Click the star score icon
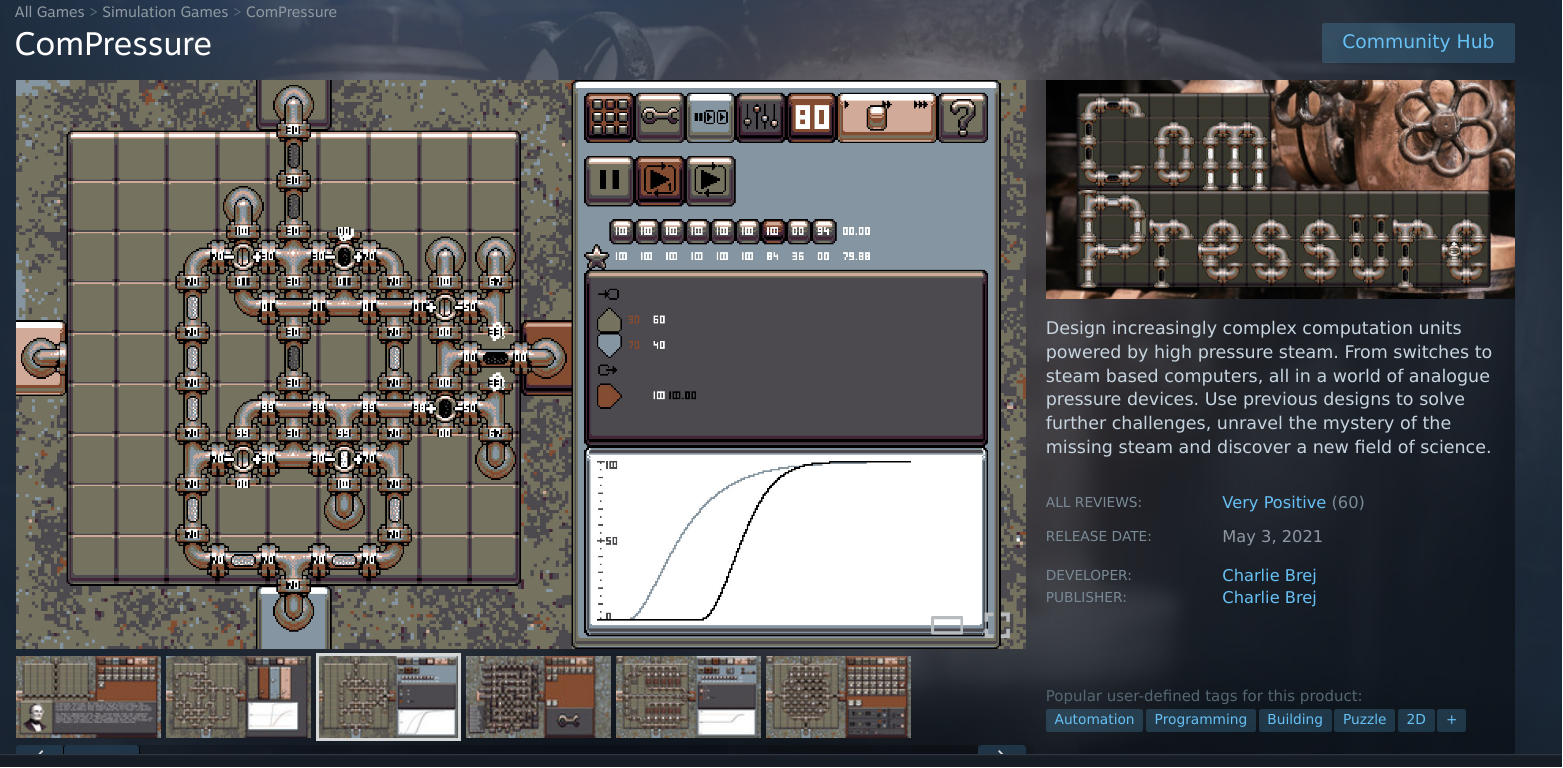This screenshot has width=1563, height=768. [596, 257]
